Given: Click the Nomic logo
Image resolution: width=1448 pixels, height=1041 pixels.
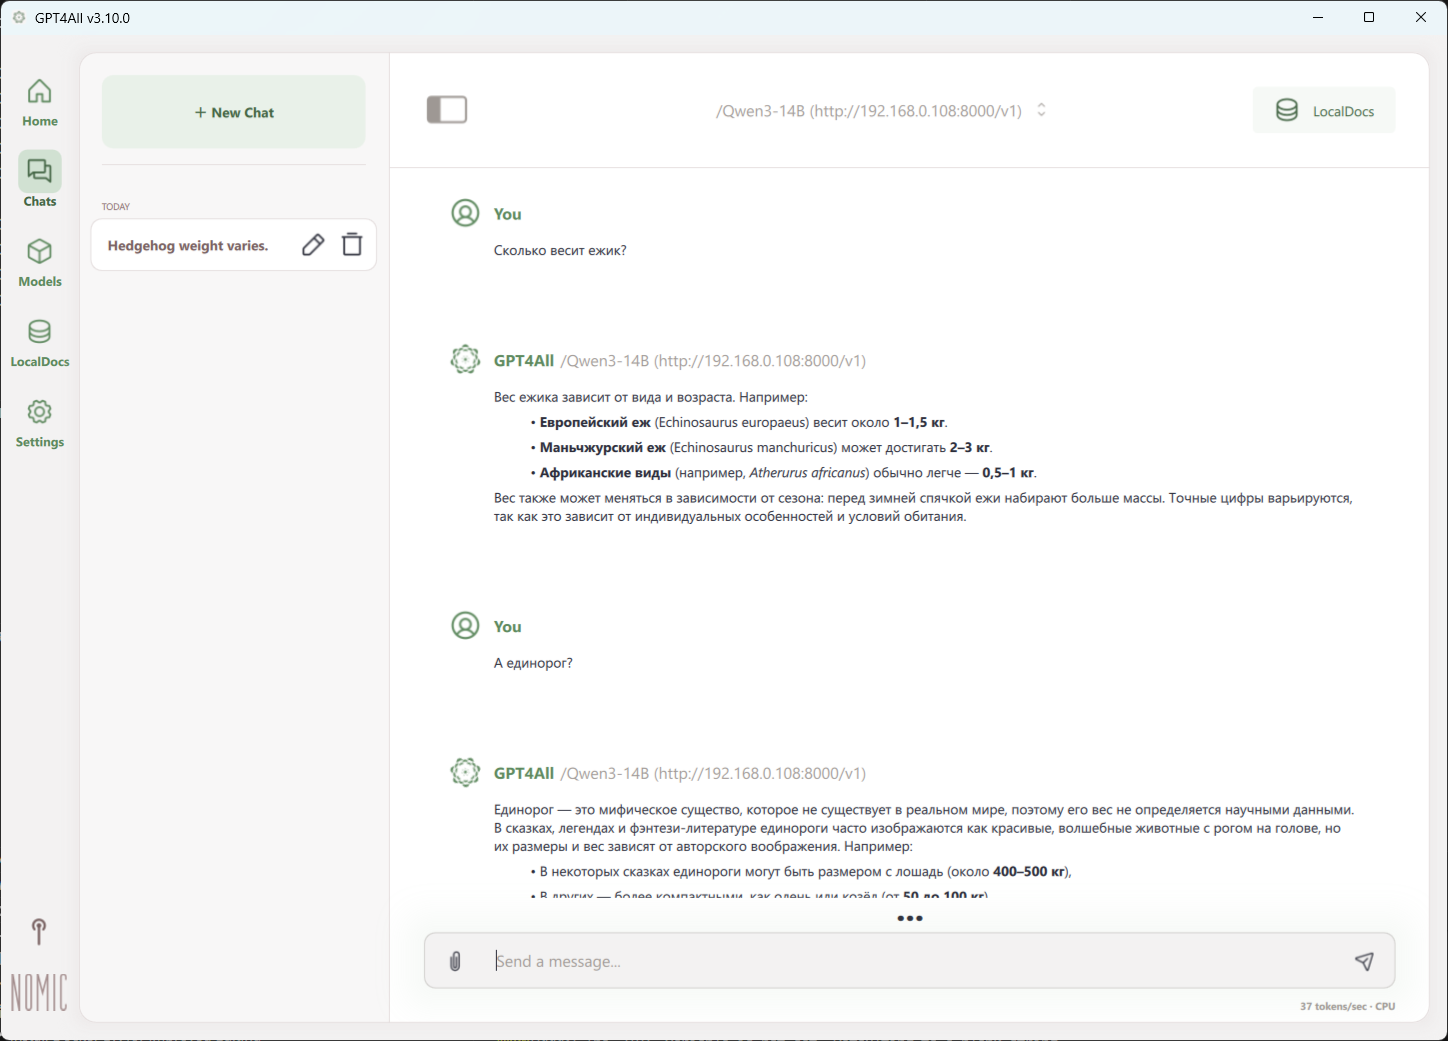Looking at the screenshot, I should point(39,993).
